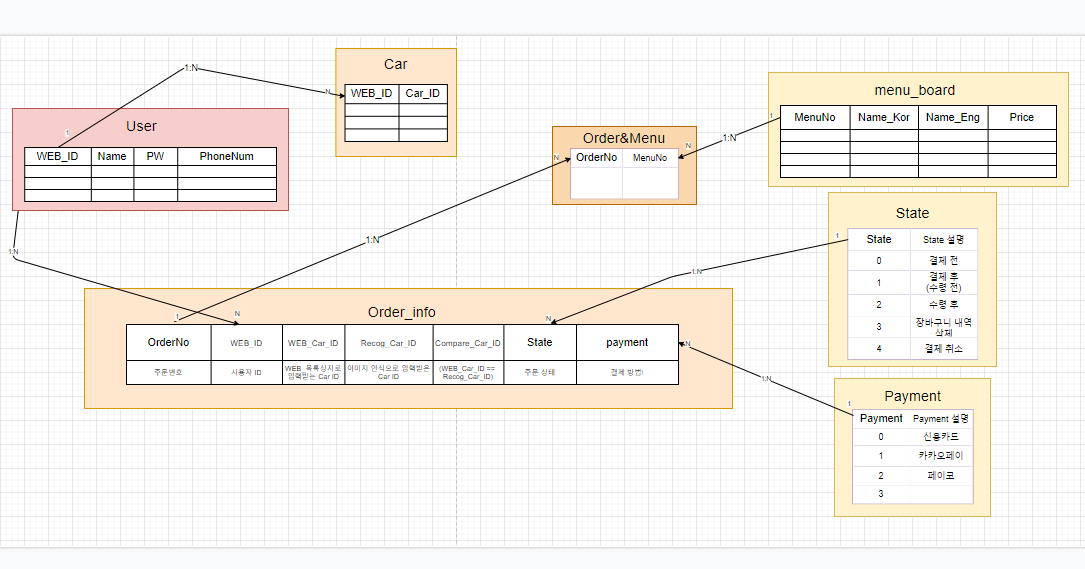Select the Name column header in User

tap(112, 156)
